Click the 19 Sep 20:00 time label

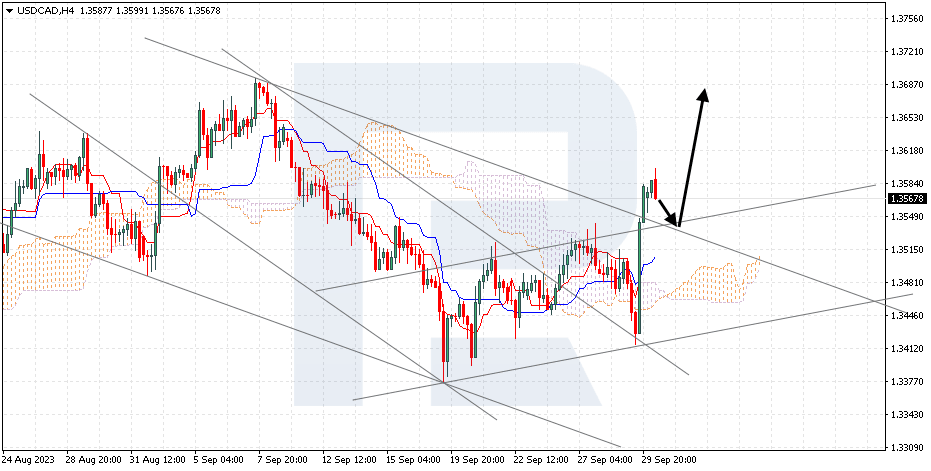click(x=479, y=460)
